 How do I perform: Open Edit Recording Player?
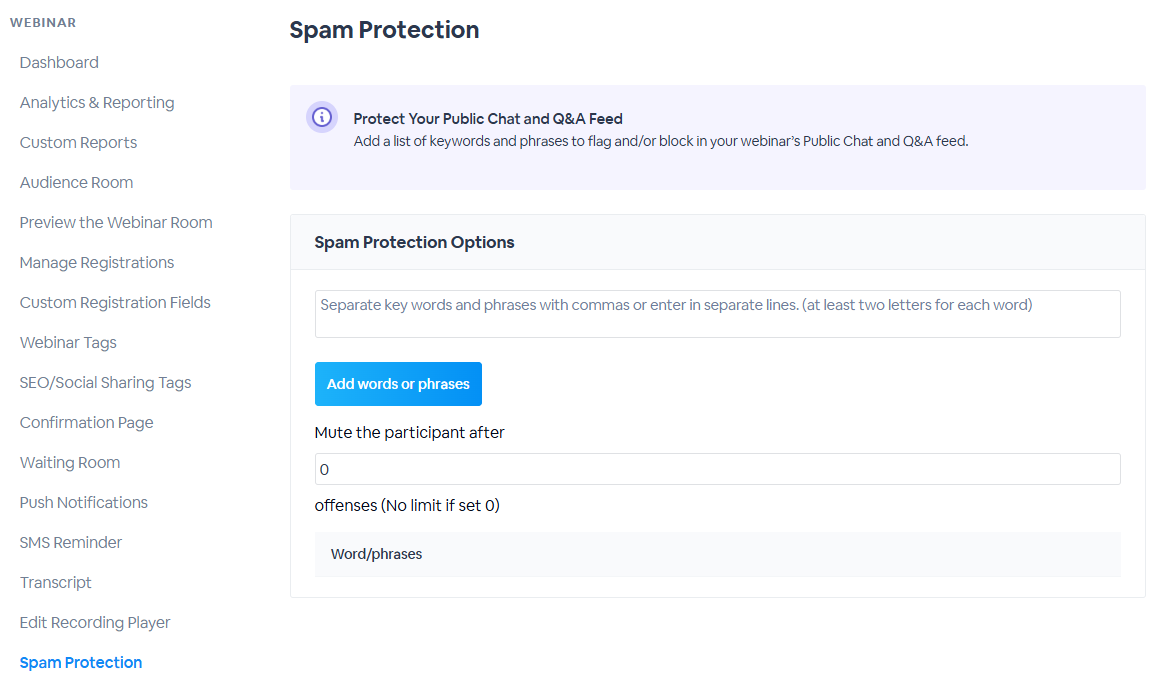coord(95,622)
